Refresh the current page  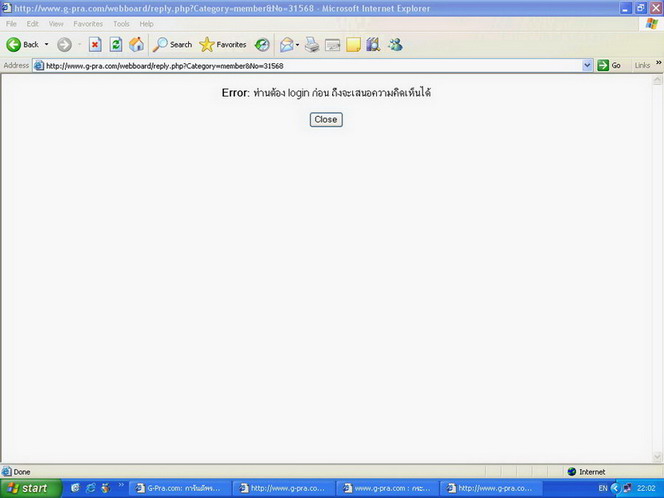[116, 44]
